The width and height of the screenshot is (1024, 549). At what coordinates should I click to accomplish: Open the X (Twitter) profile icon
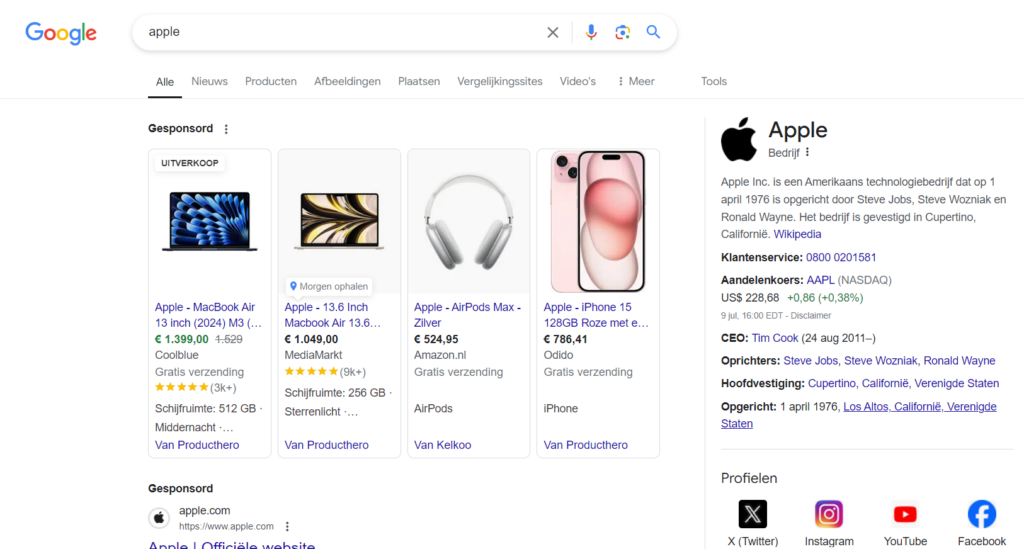[x=752, y=514]
